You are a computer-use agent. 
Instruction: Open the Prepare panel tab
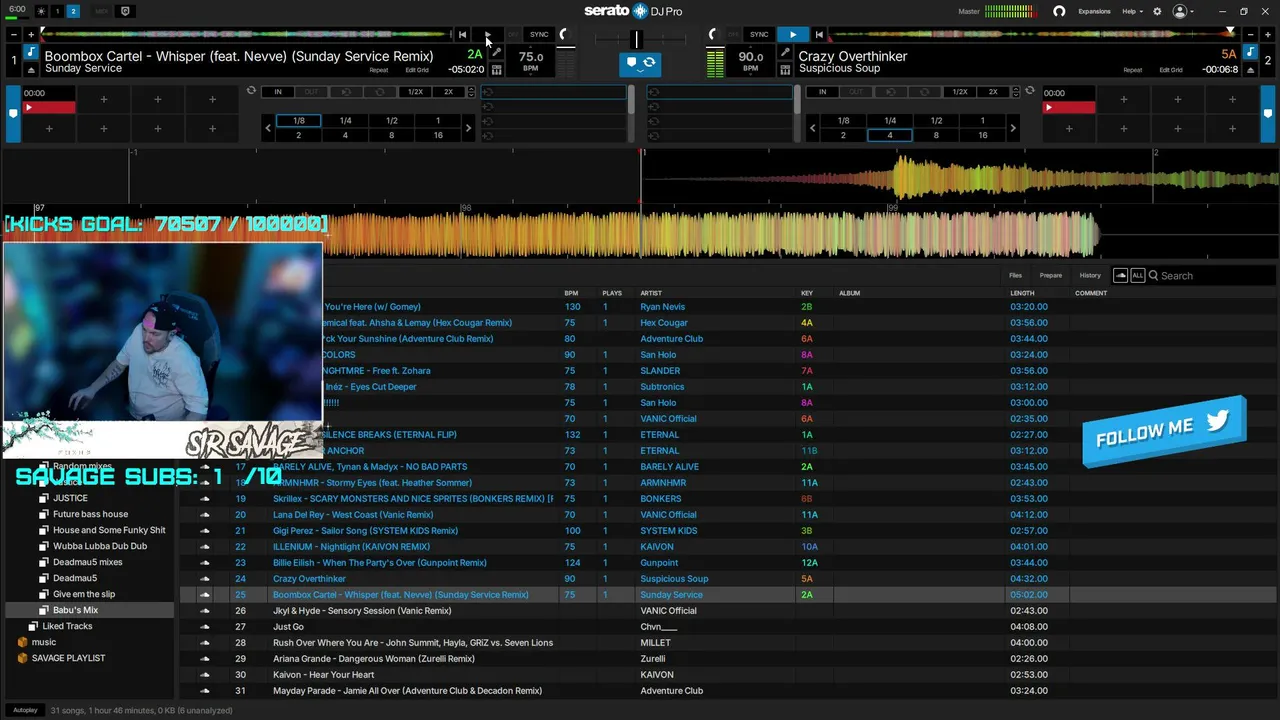click(x=1050, y=275)
